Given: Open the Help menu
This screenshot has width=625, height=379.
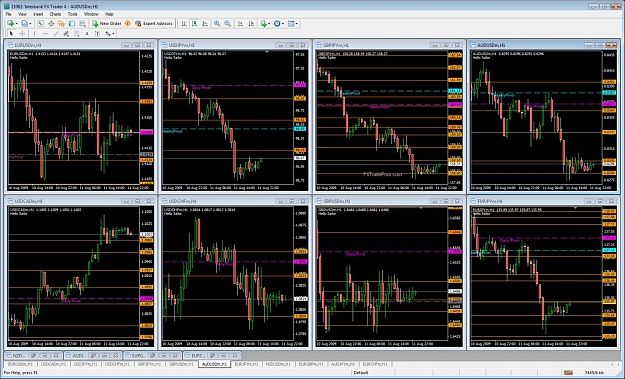Looking at the screenshot, I should tap(109, 14).
